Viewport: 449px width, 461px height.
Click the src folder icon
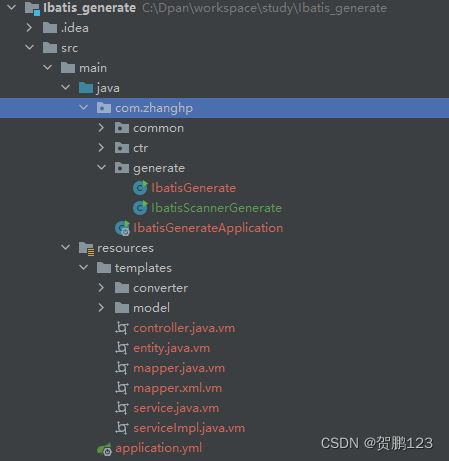[50, 48]
